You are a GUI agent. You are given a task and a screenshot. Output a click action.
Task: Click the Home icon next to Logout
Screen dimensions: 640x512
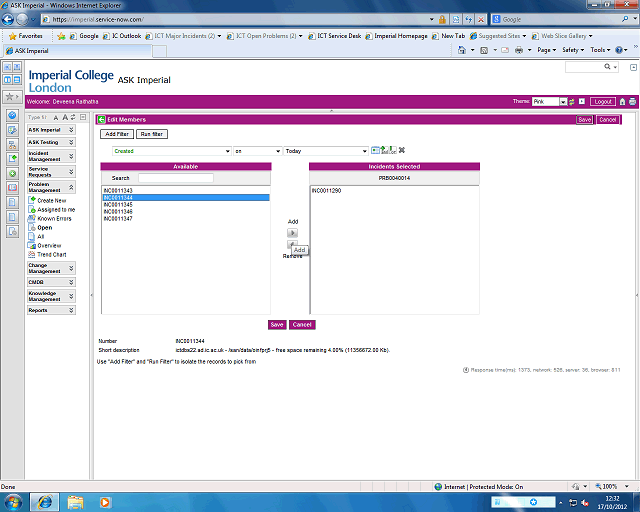click(x=622, y=102)
